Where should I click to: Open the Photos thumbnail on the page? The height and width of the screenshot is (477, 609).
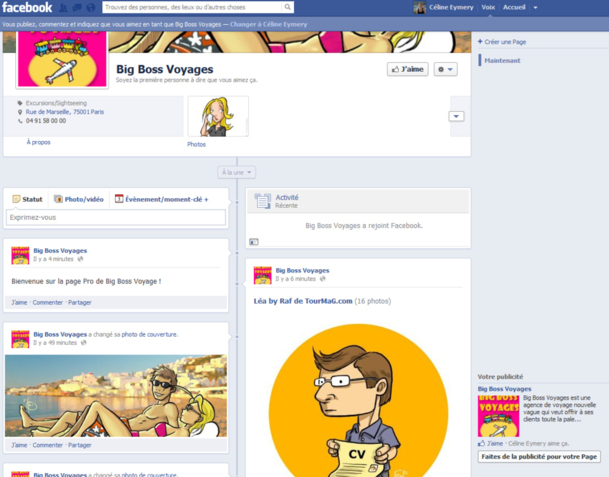(218, 116)
